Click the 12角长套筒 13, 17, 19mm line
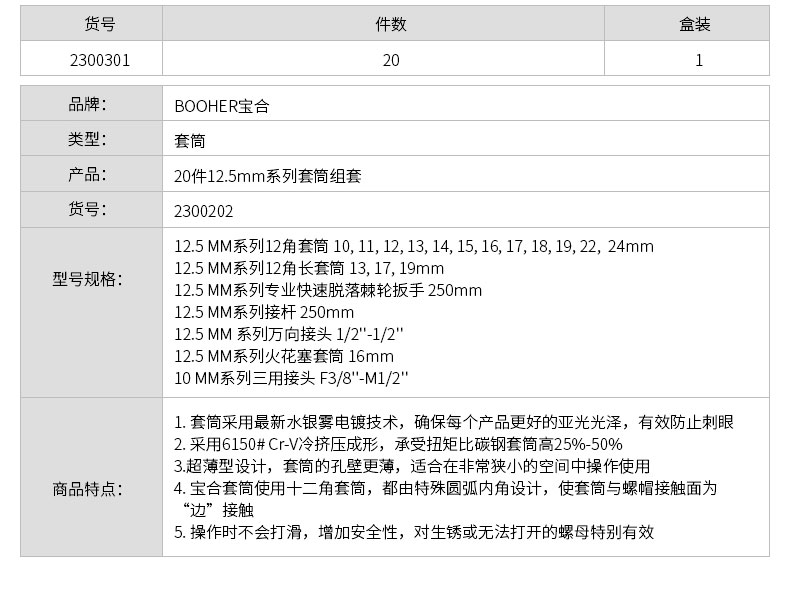The height and width of the screenshot is (590, 790). point(309,268)
